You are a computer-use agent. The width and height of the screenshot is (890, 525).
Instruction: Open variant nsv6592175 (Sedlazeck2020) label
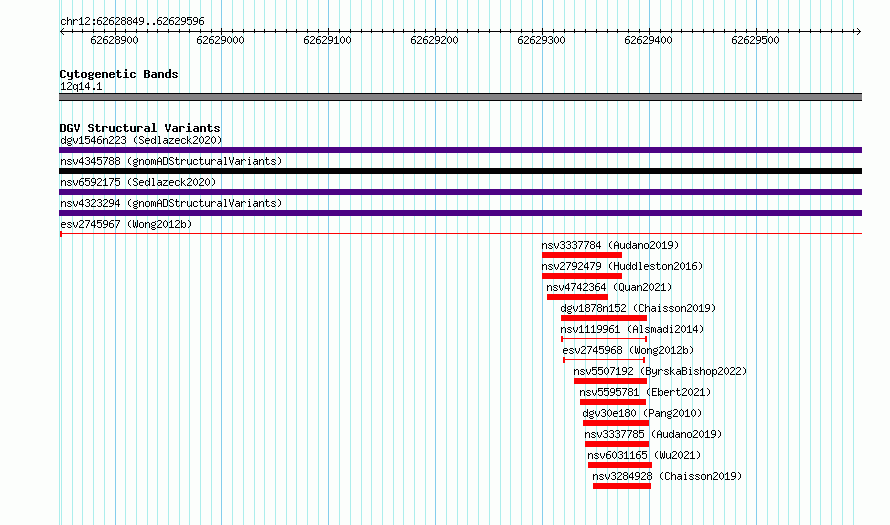(138, 182)
